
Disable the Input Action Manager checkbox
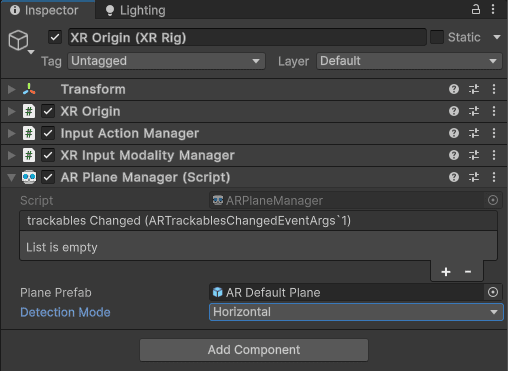click(48, 133)
